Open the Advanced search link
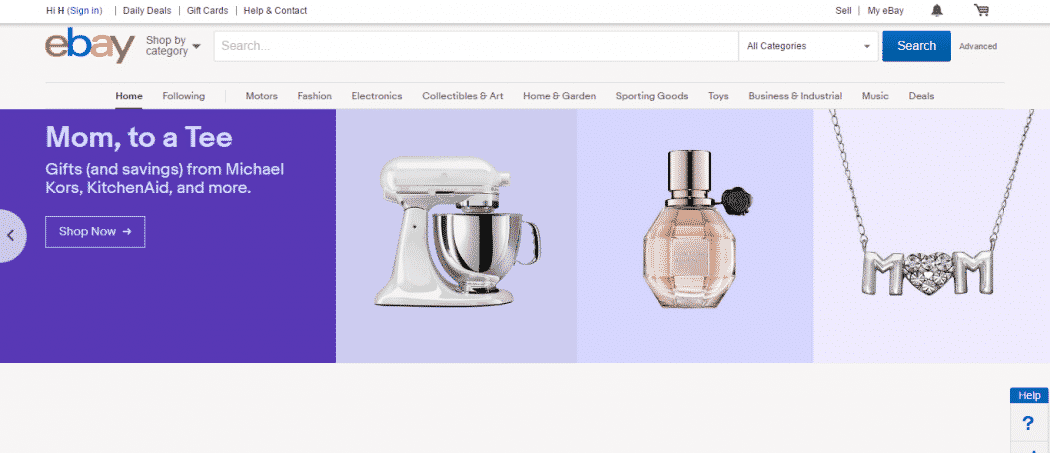The height and width of the screenshot is (453, 1050). [978, 46]
